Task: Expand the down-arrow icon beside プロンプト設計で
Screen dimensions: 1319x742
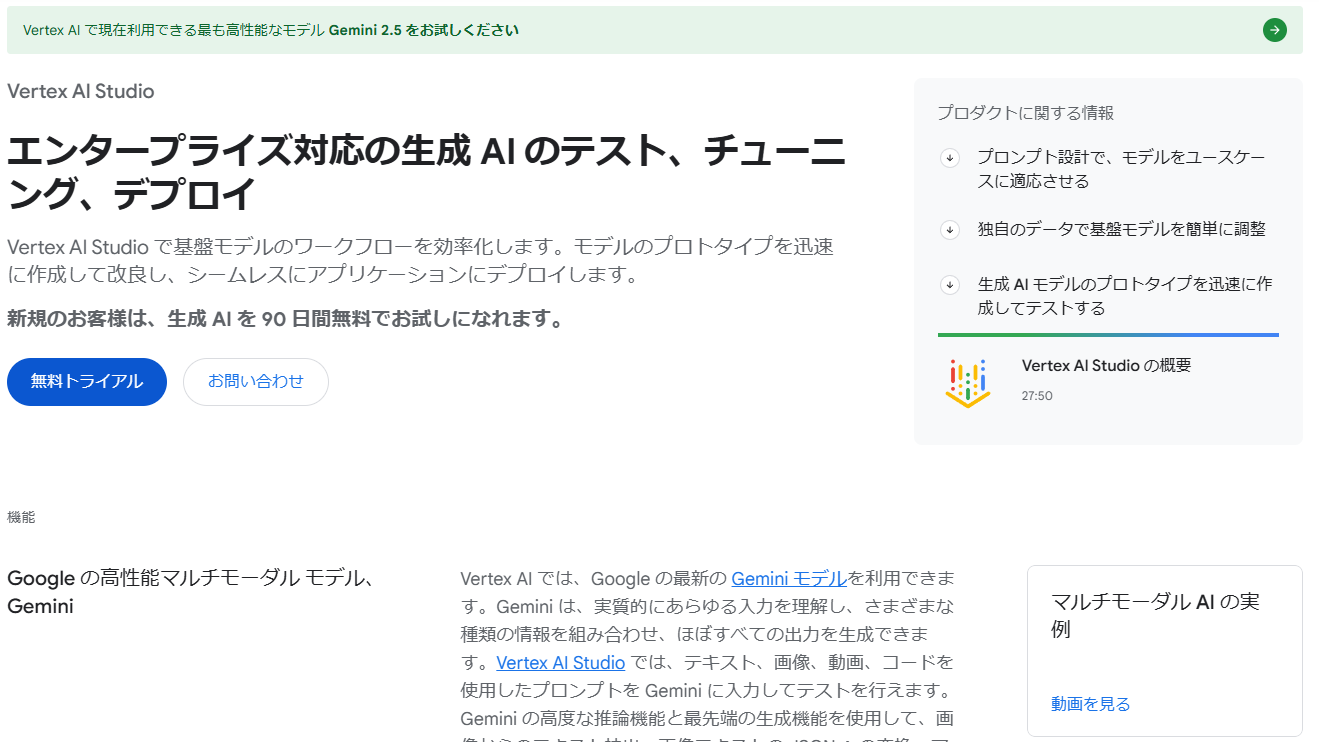Action: (x=950, y=158)
